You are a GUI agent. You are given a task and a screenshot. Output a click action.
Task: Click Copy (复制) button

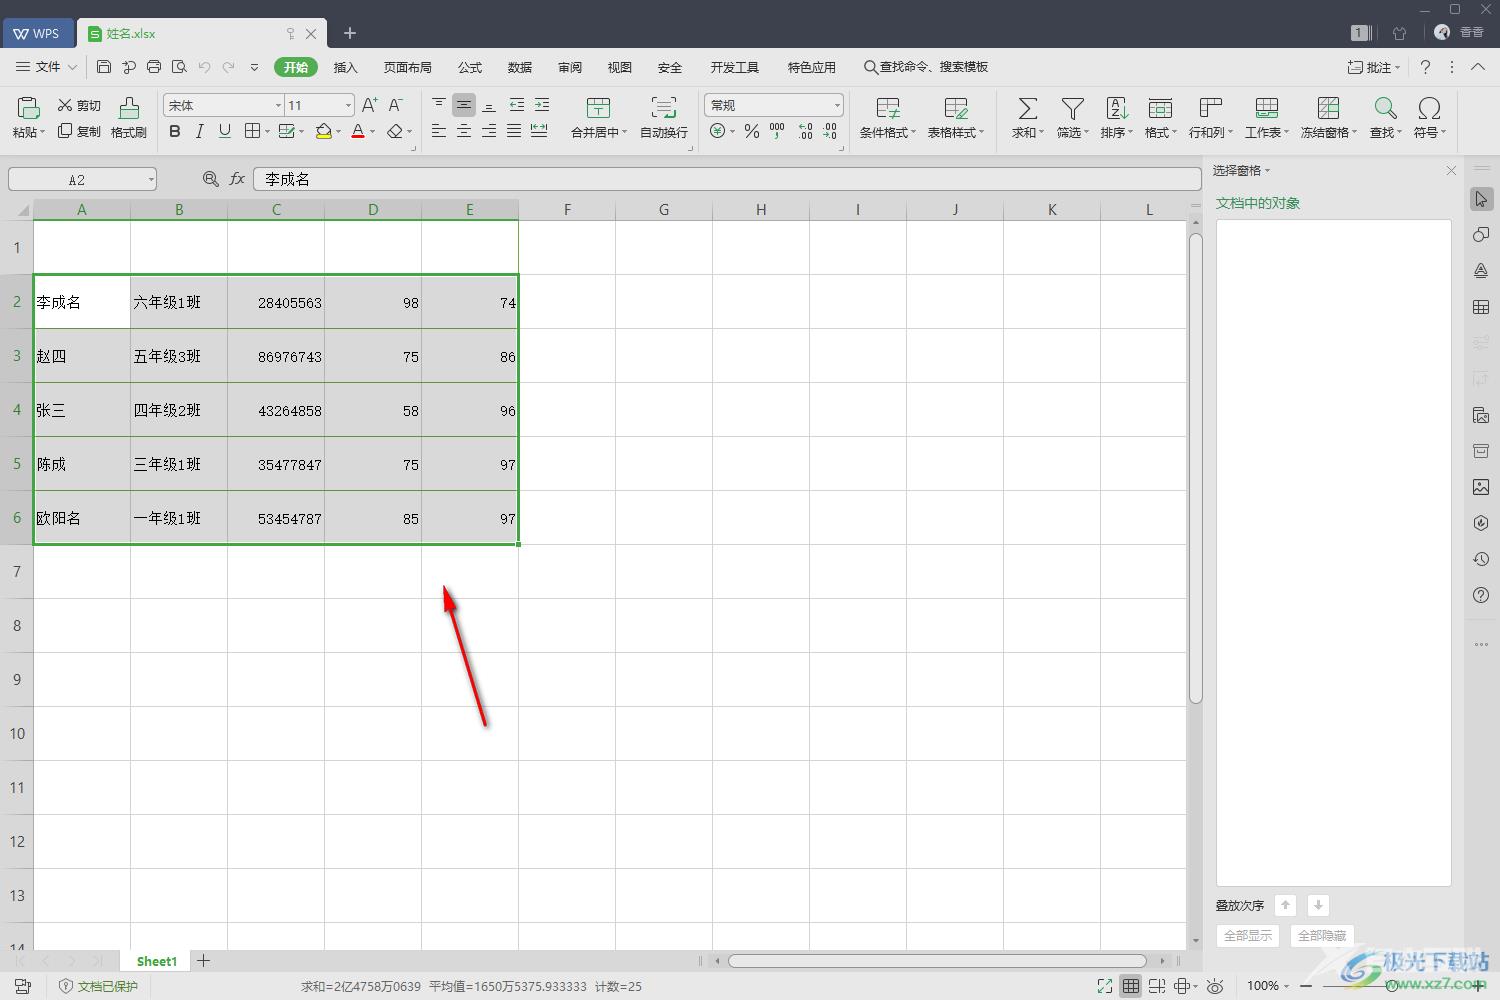click(79, 131)
